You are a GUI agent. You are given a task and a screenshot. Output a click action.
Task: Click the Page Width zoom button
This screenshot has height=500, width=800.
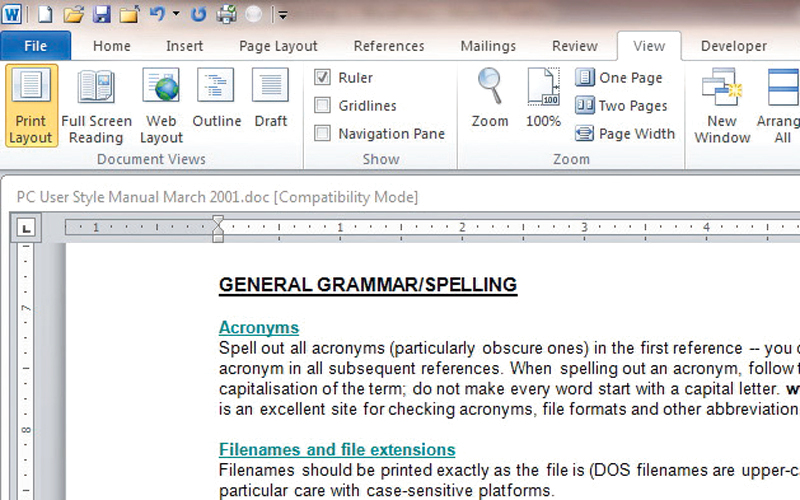tap(625, 134)
